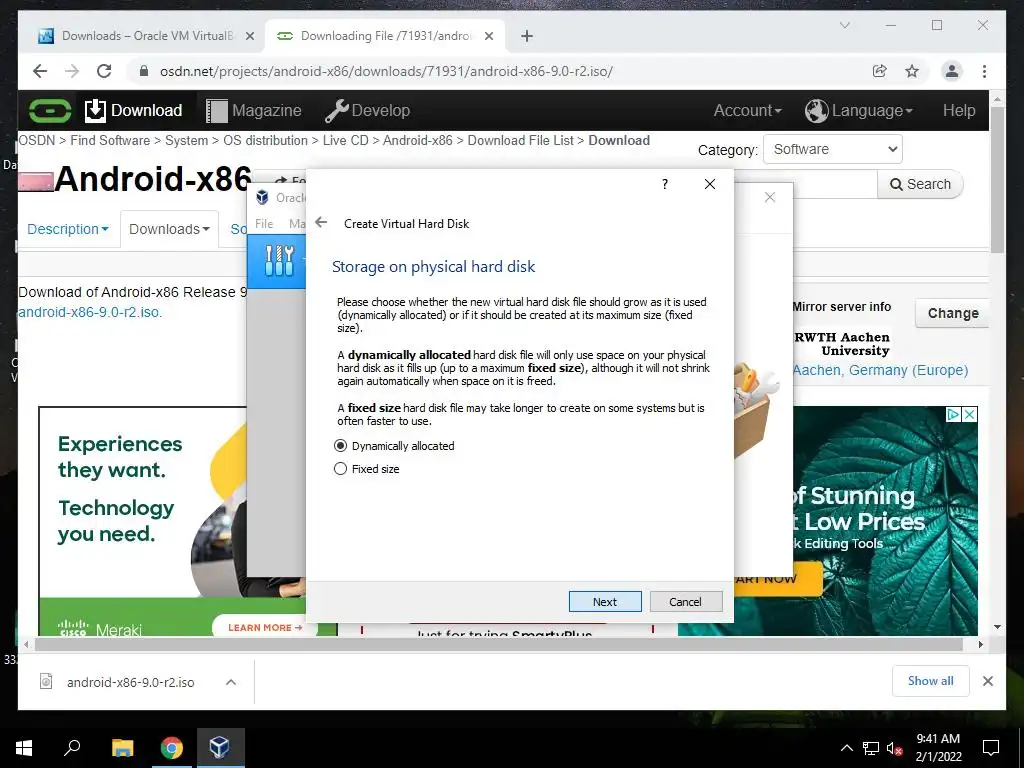Reload the current page
Image resolution: width=1024 pixels, height=768 pixels.
click(x=104, y=71)
